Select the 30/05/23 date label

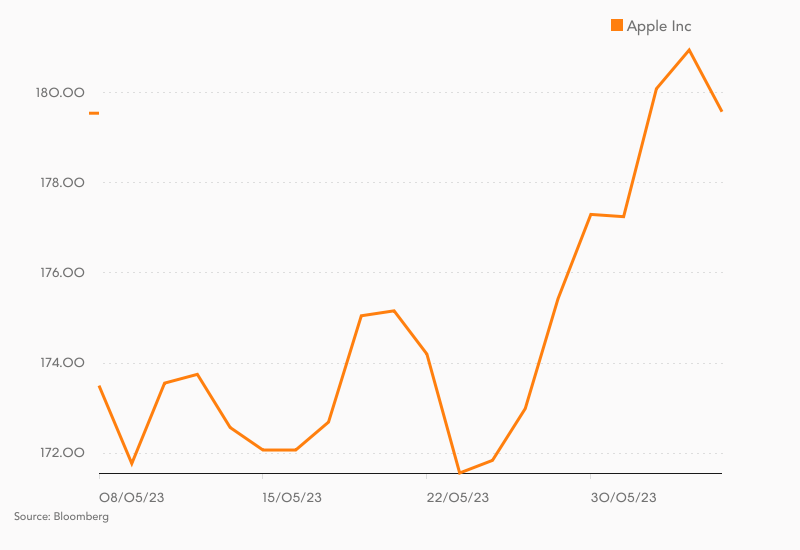[623, 497]
